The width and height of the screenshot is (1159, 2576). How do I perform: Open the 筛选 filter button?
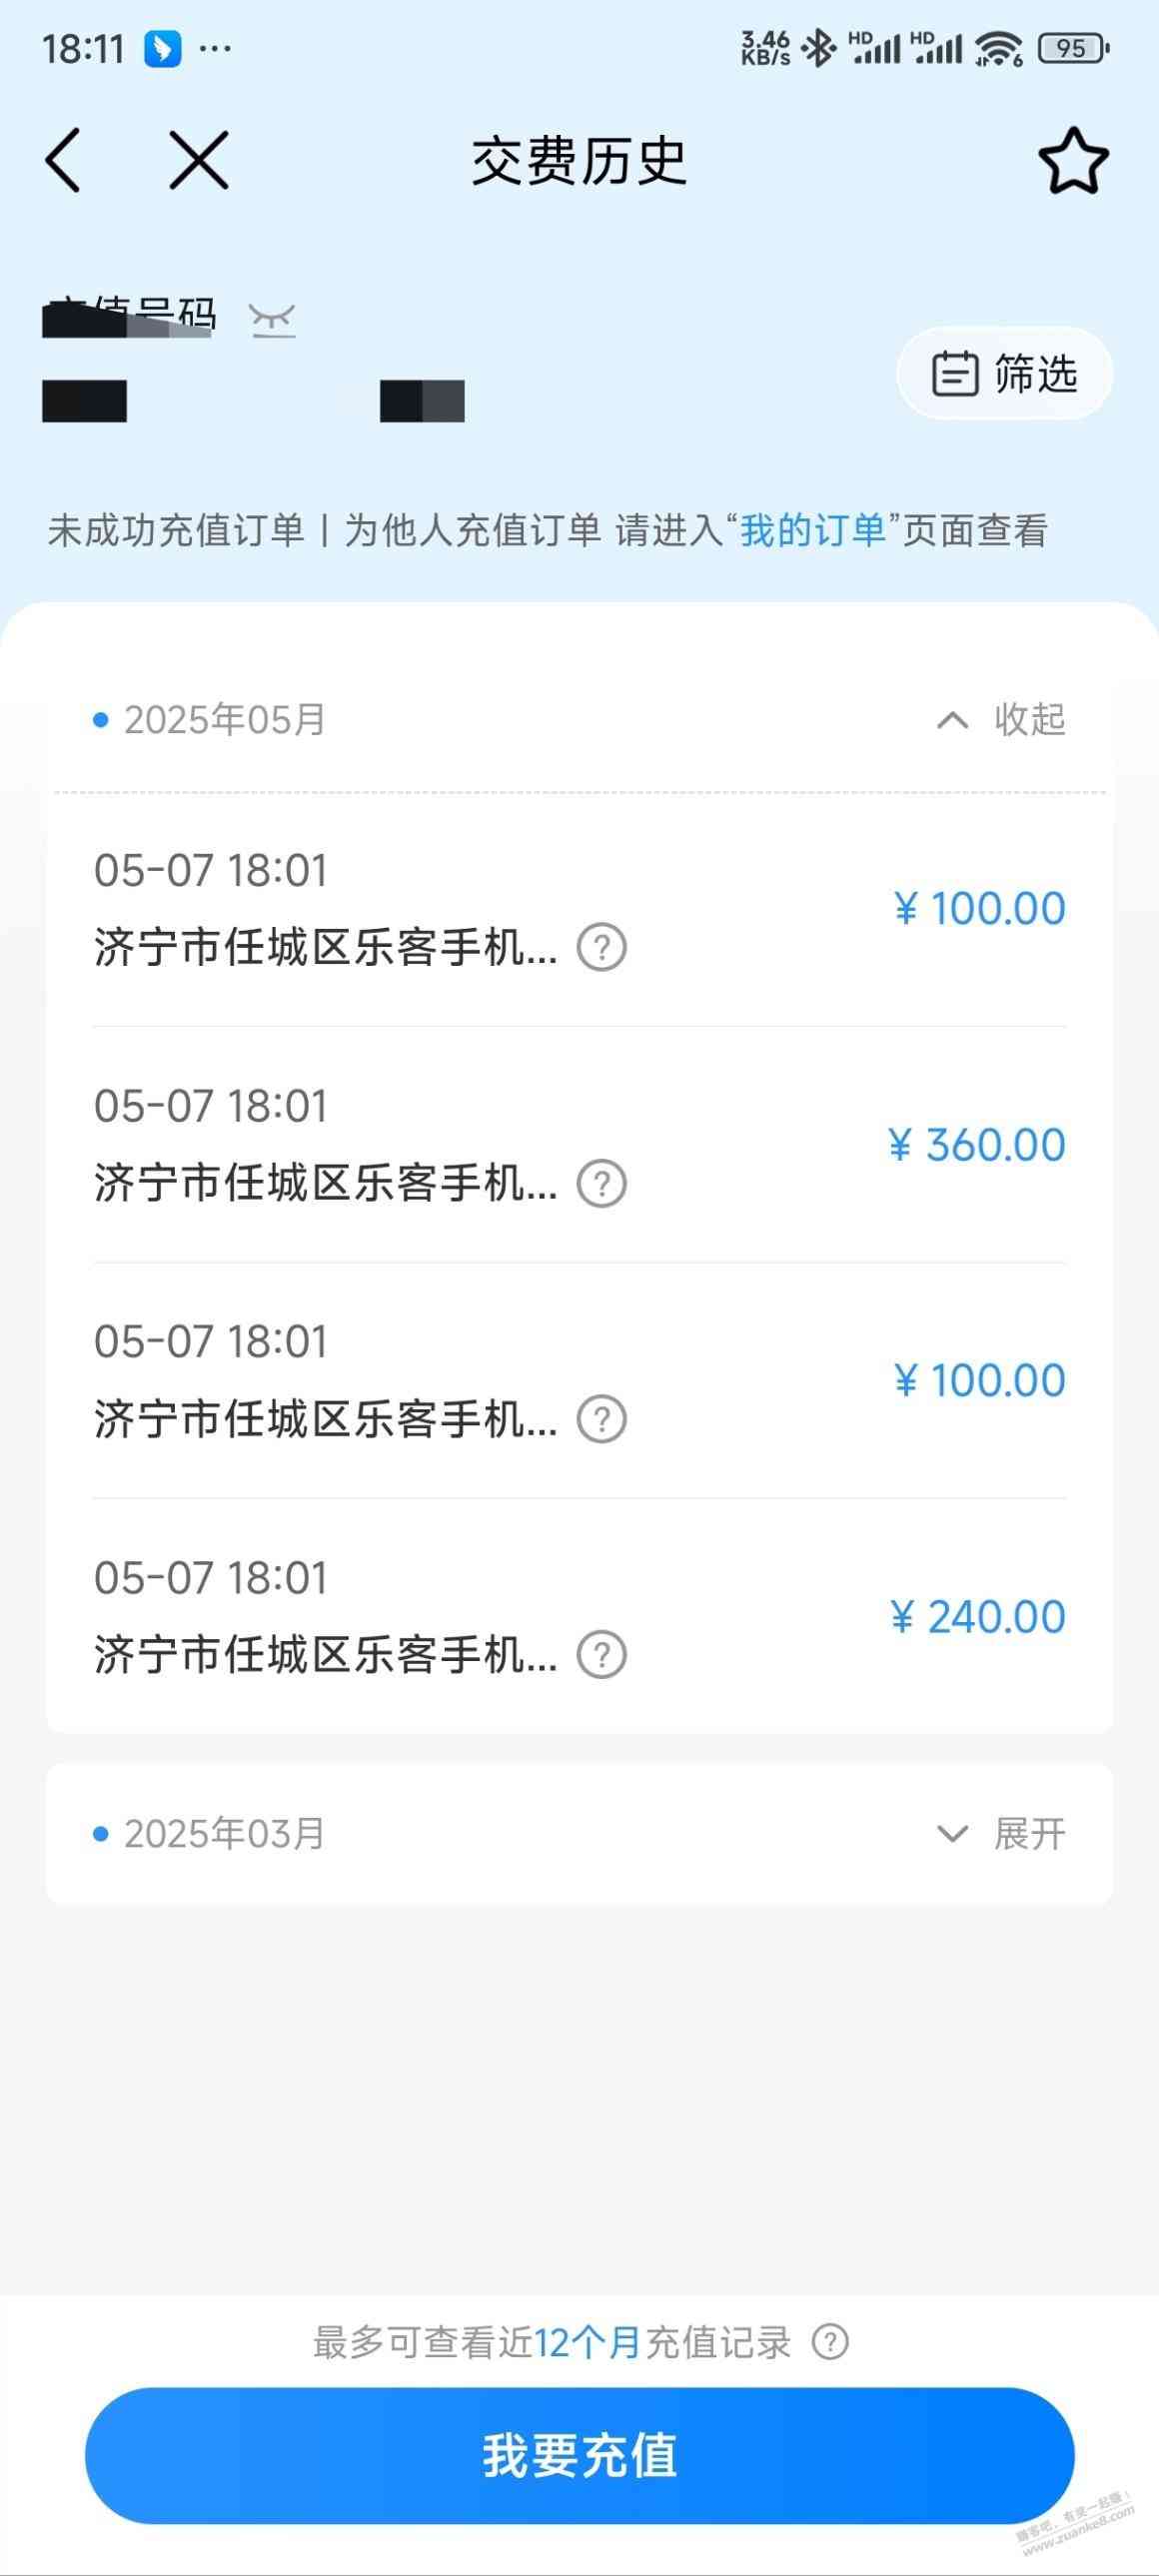point(1004,374)
